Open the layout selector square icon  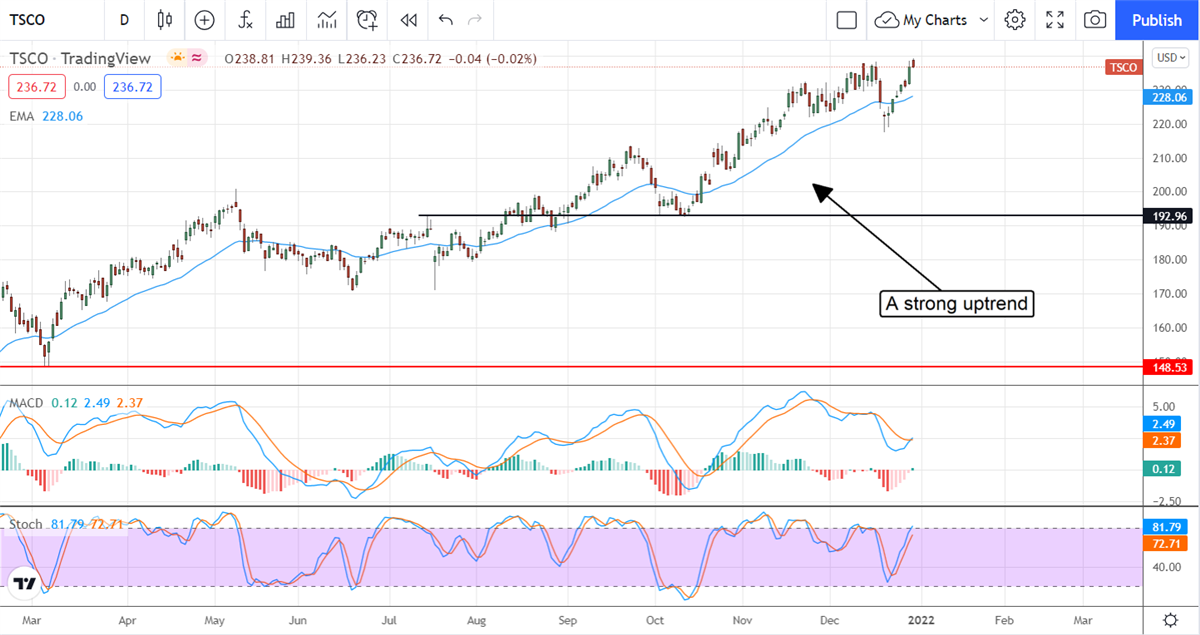pyautogui.click(x=847, y=20)
